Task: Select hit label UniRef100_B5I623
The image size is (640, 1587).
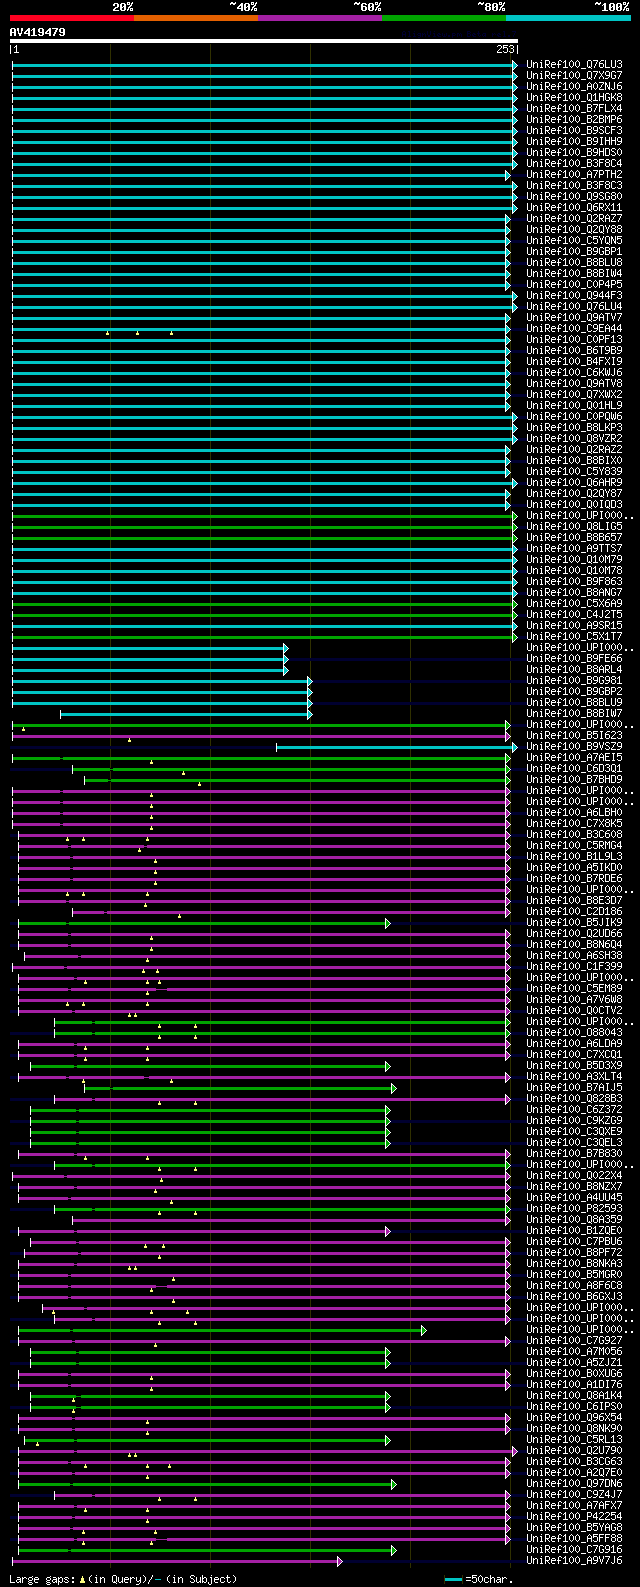Action: 574,736
